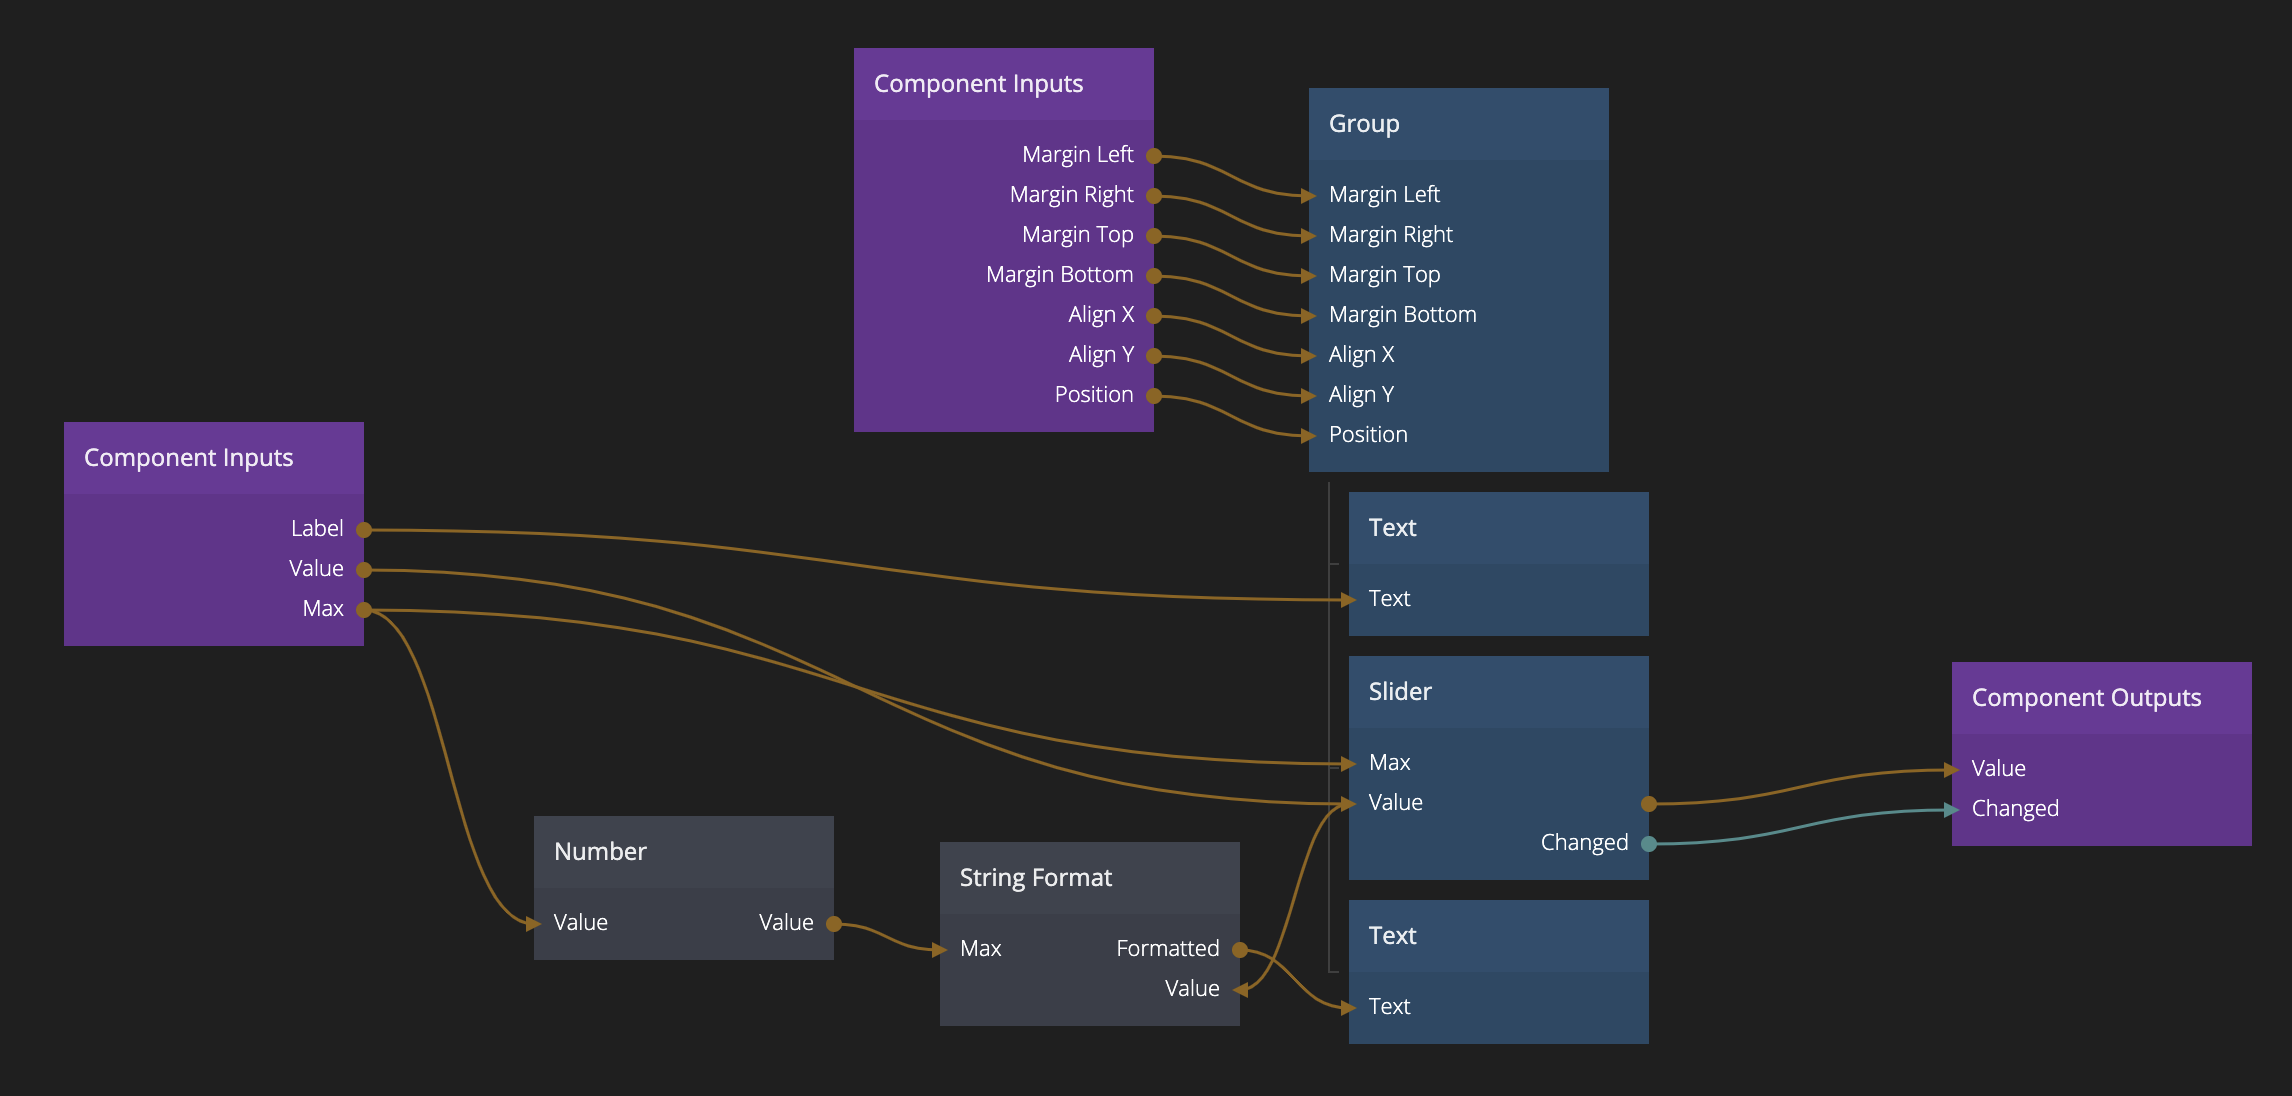Select the Group node header
The image size is (2292, 1096).
(1458, 124)
